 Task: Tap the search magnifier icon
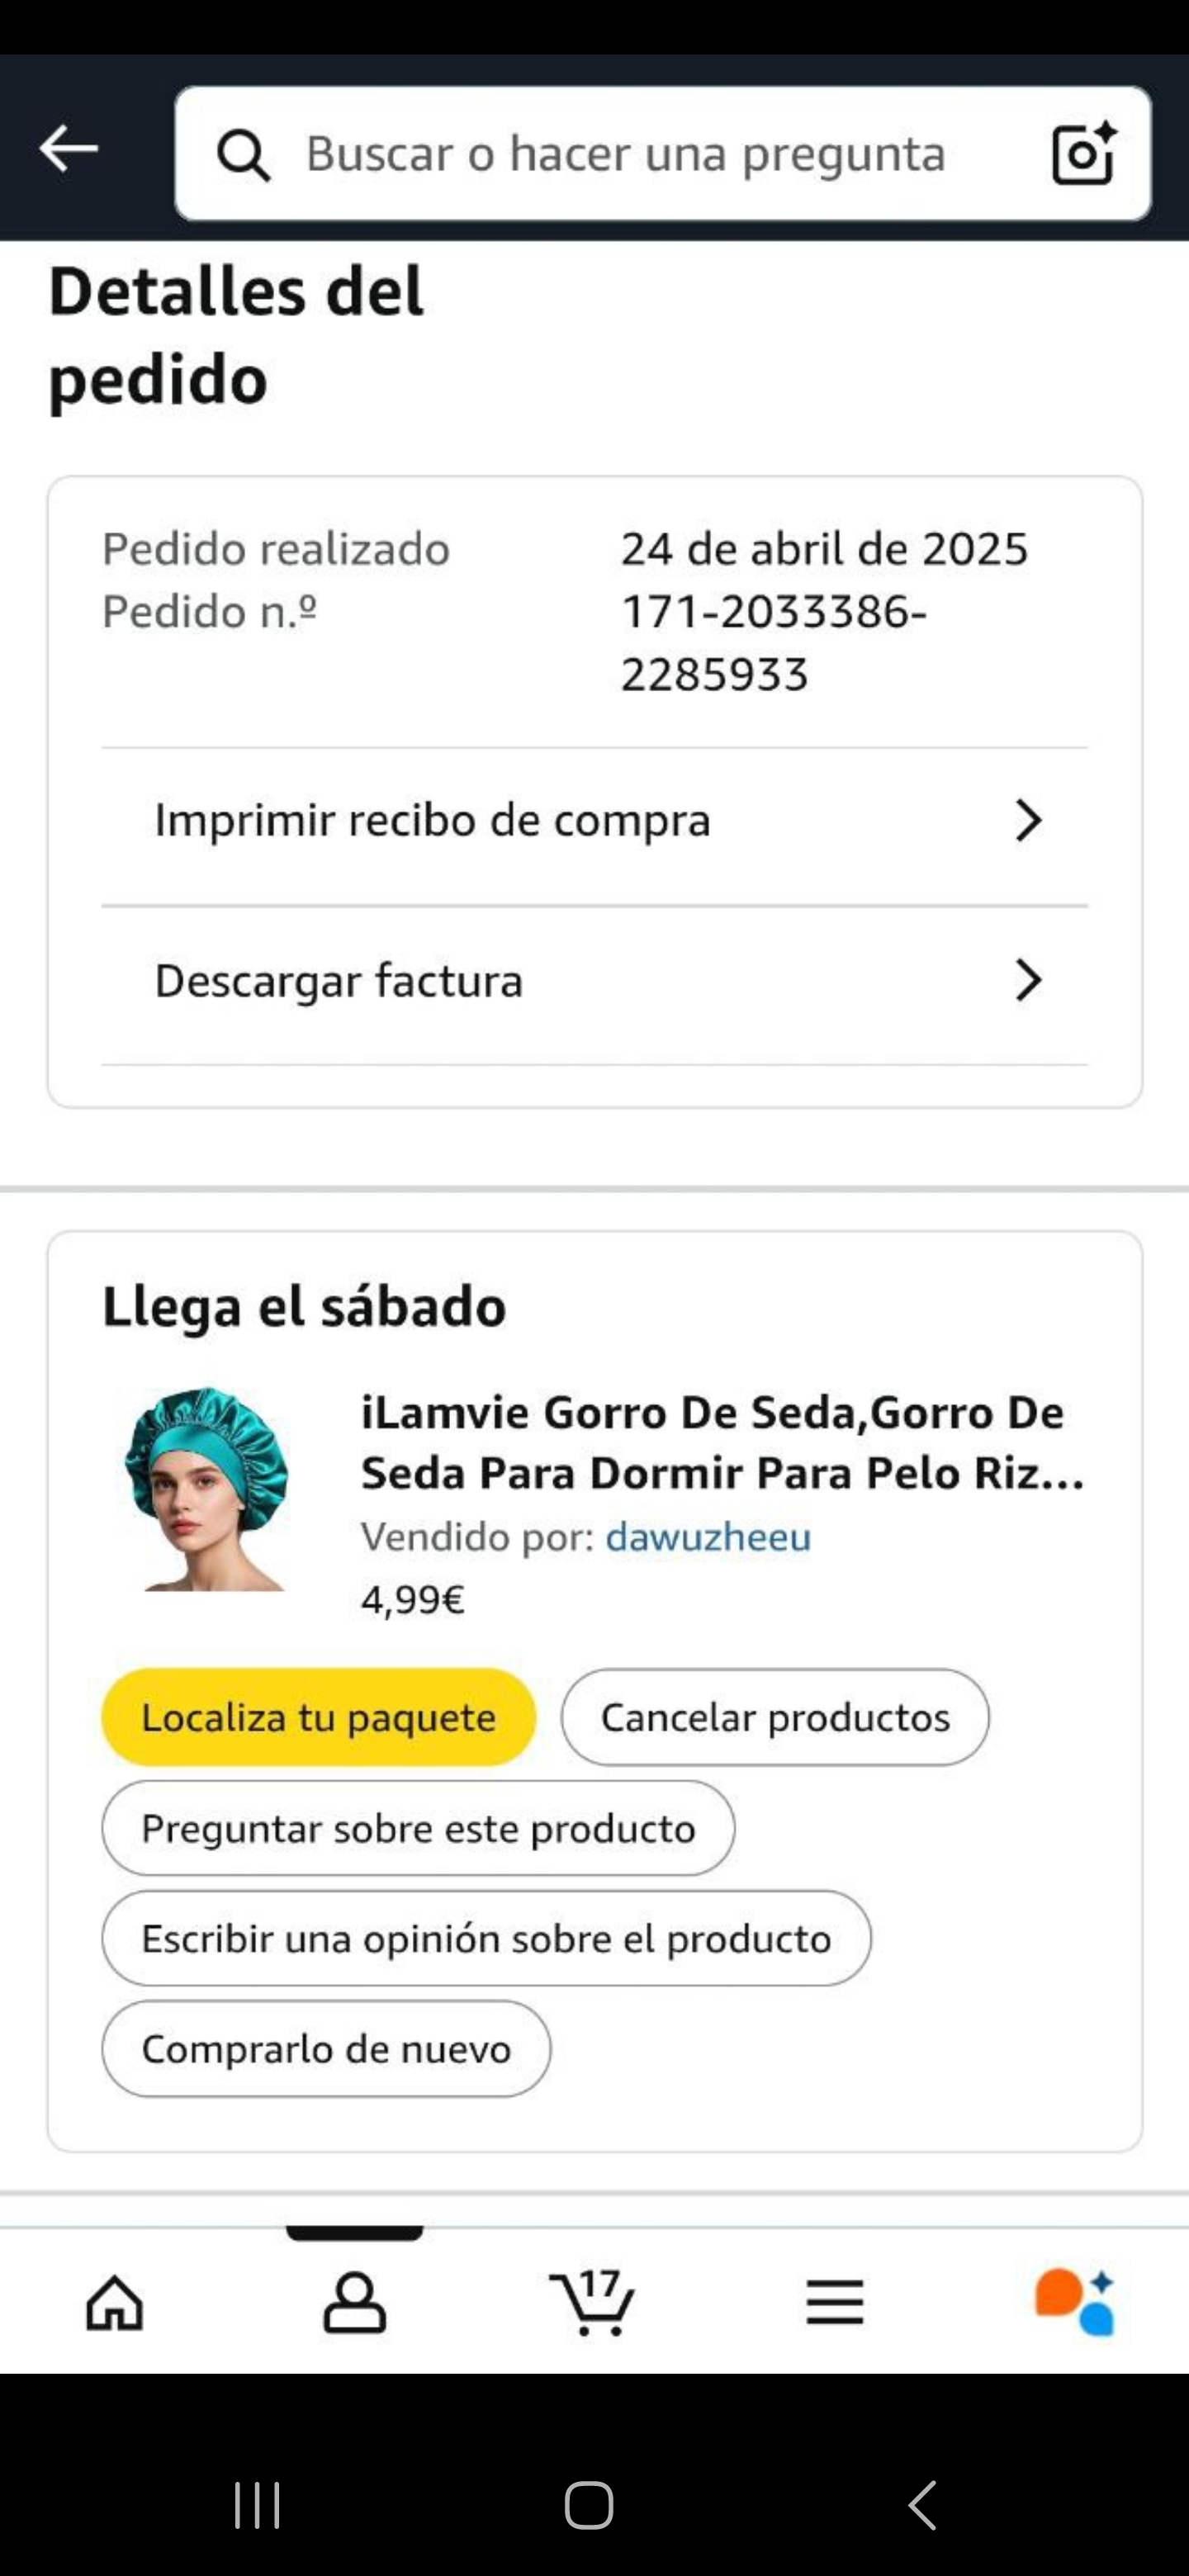pos(243,155)
